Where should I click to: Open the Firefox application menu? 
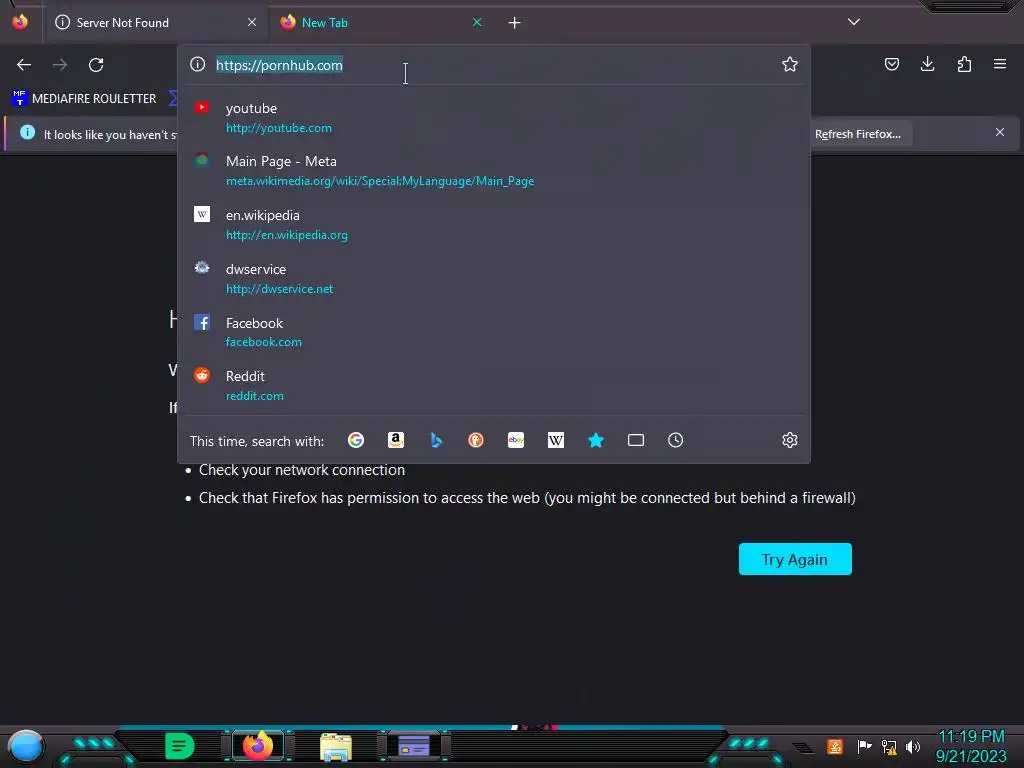point(999,64)
